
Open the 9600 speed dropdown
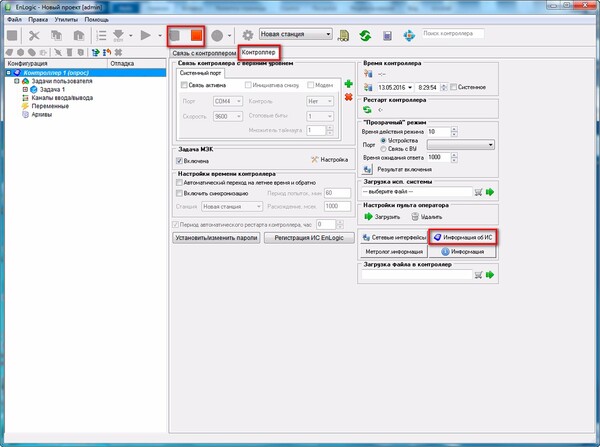click(228, 116)
